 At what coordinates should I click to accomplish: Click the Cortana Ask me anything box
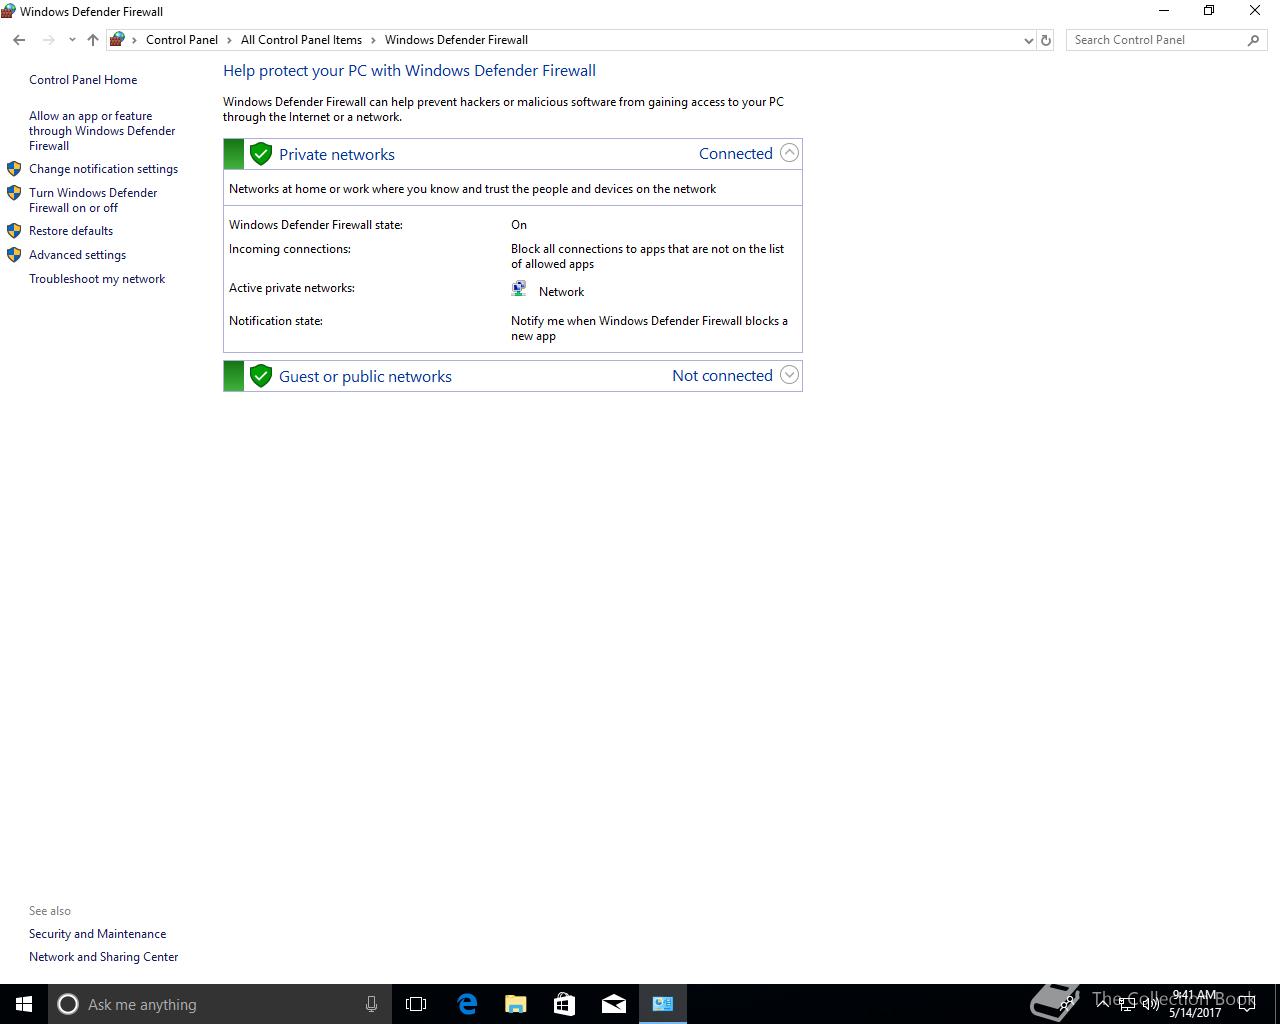tap(220, 1004)
